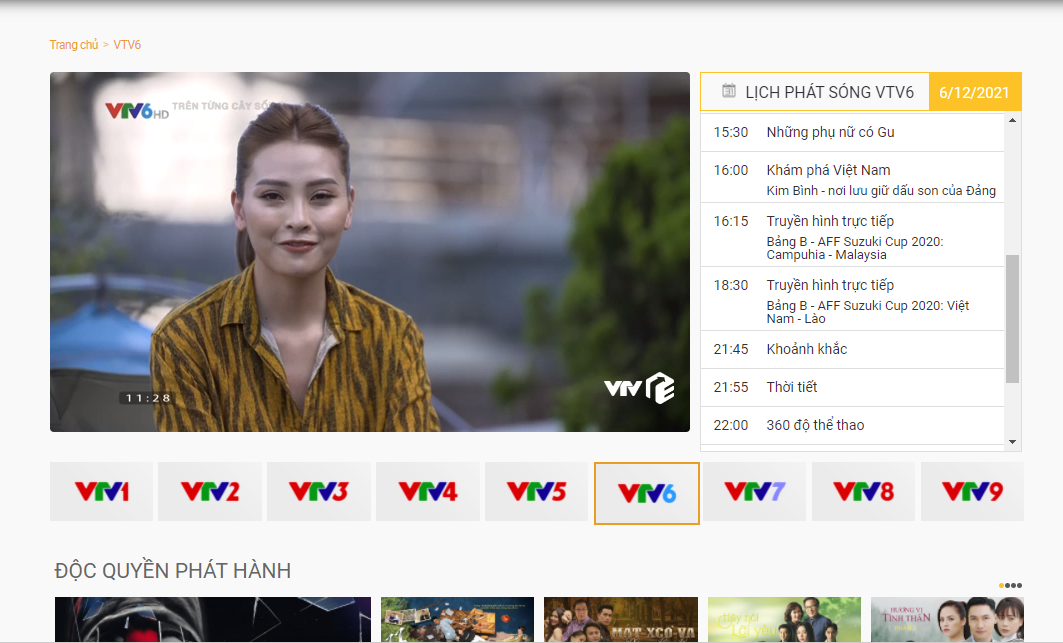This screenshot has height=643, width=1063.
Task: Select the 21:45 Khoảnh khắc entry
Action: [x=852, y=349]
